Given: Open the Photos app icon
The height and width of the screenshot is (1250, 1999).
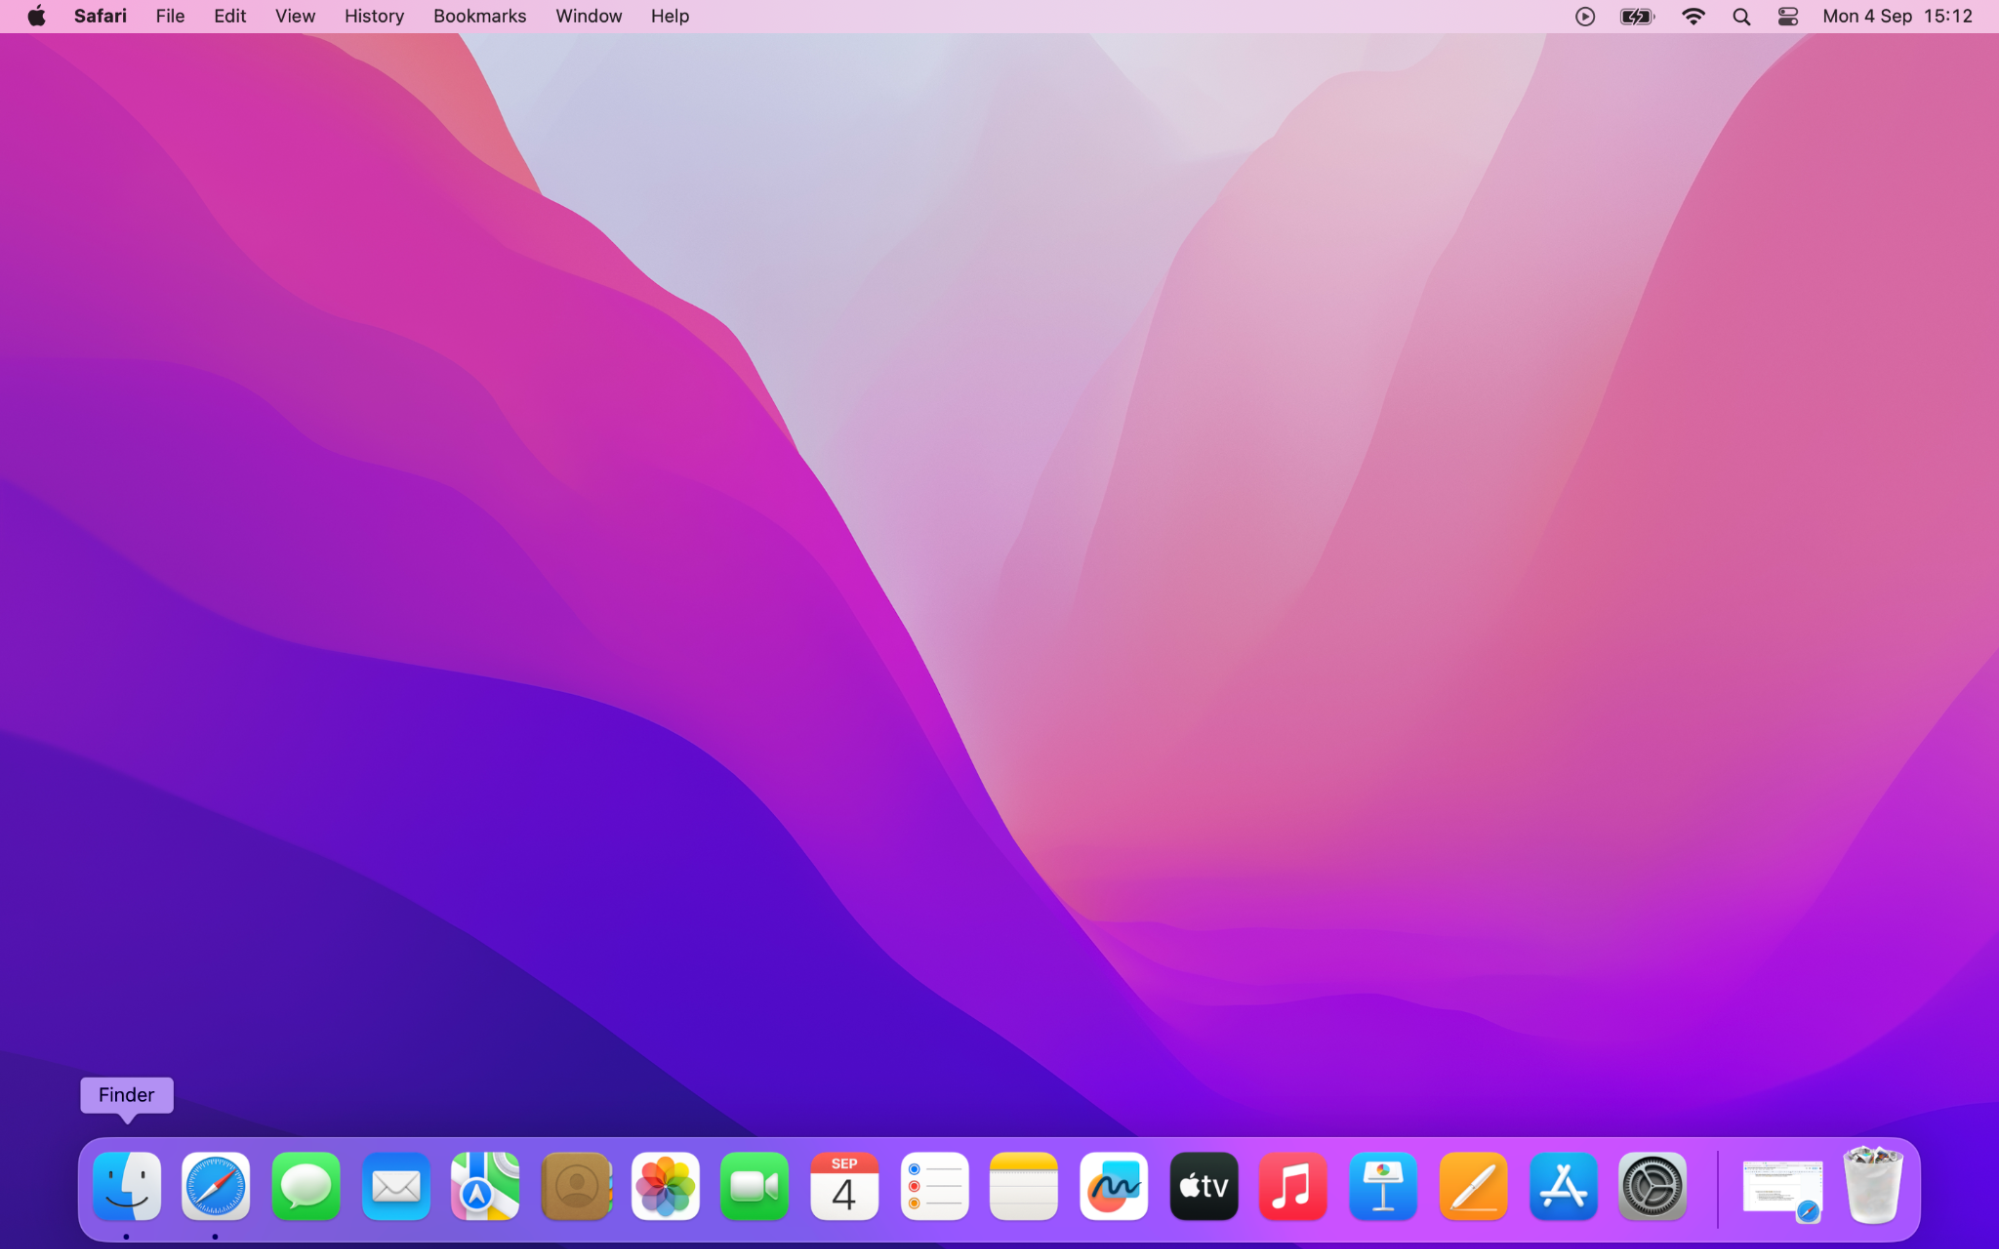Looking at the screenshot, I should tap(665, 1186).
